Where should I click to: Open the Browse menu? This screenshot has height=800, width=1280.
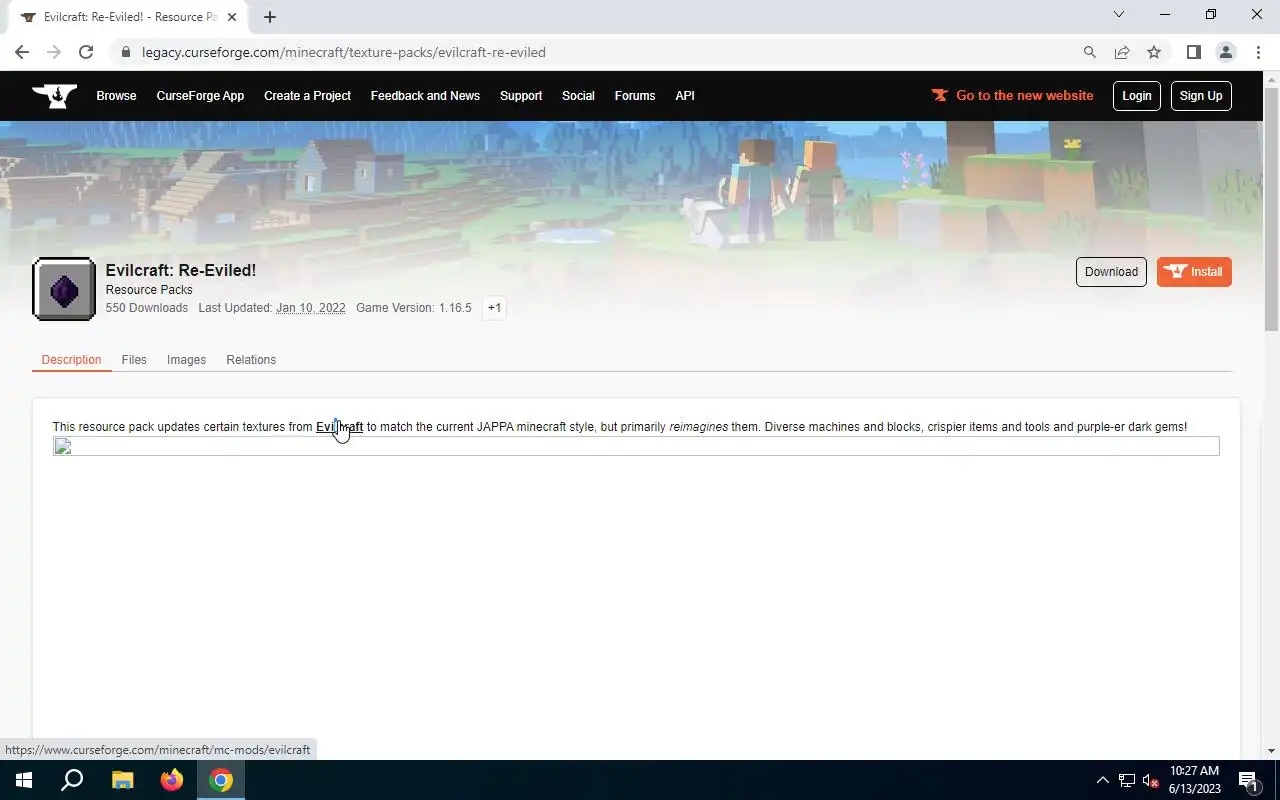[x=116, y=96]
